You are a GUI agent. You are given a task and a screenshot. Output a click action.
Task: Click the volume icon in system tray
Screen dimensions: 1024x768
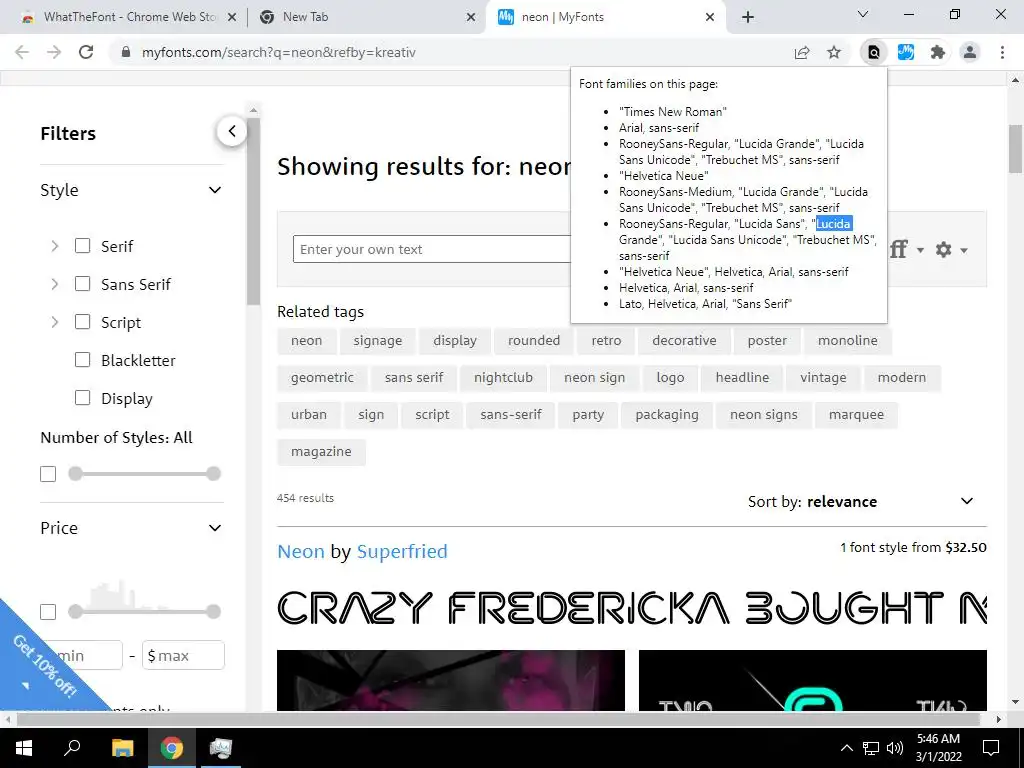(x=895, y=748)
